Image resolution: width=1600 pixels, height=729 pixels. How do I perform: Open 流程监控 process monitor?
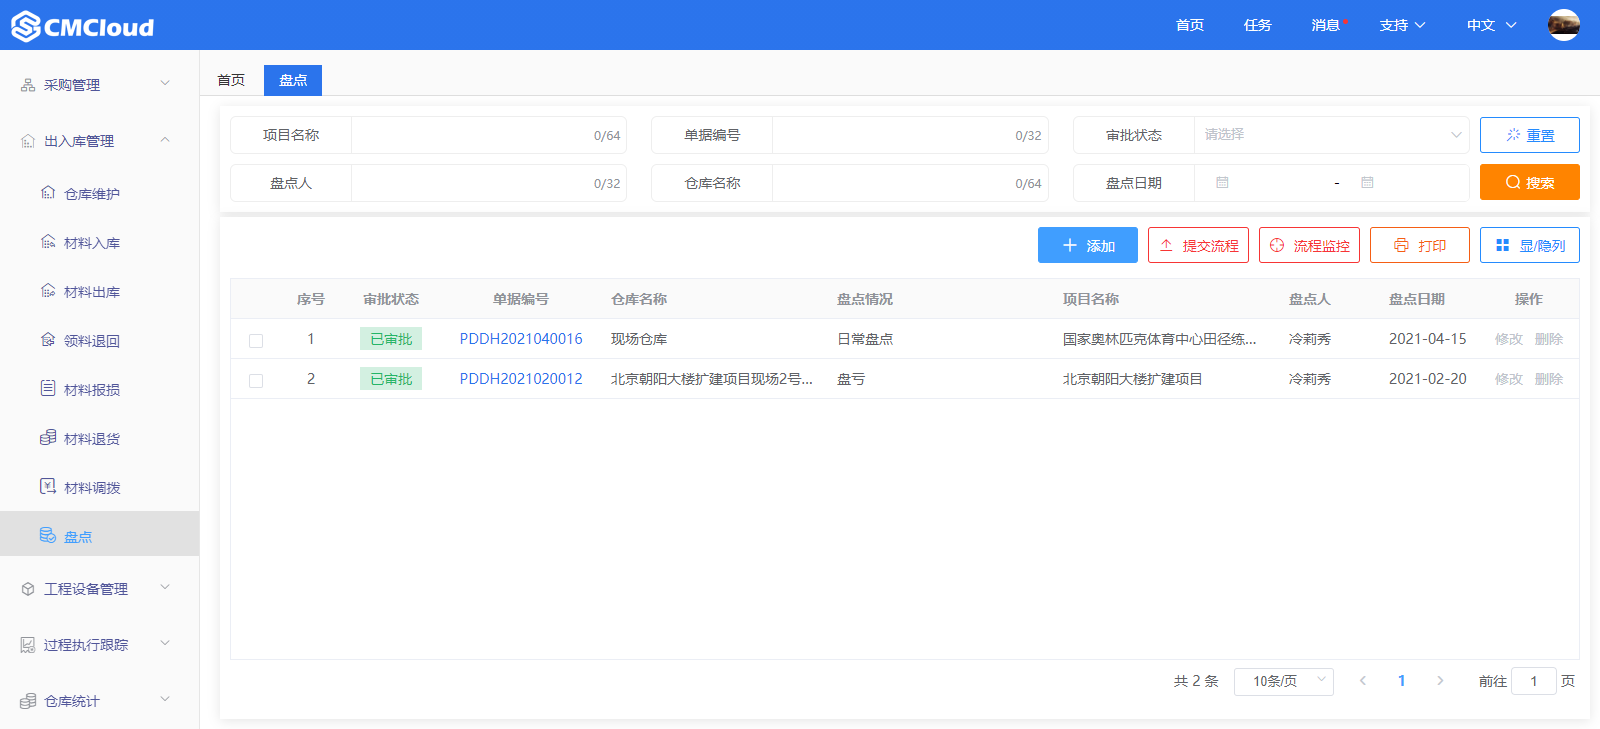pyautogui.click(x=1309, y=245)
